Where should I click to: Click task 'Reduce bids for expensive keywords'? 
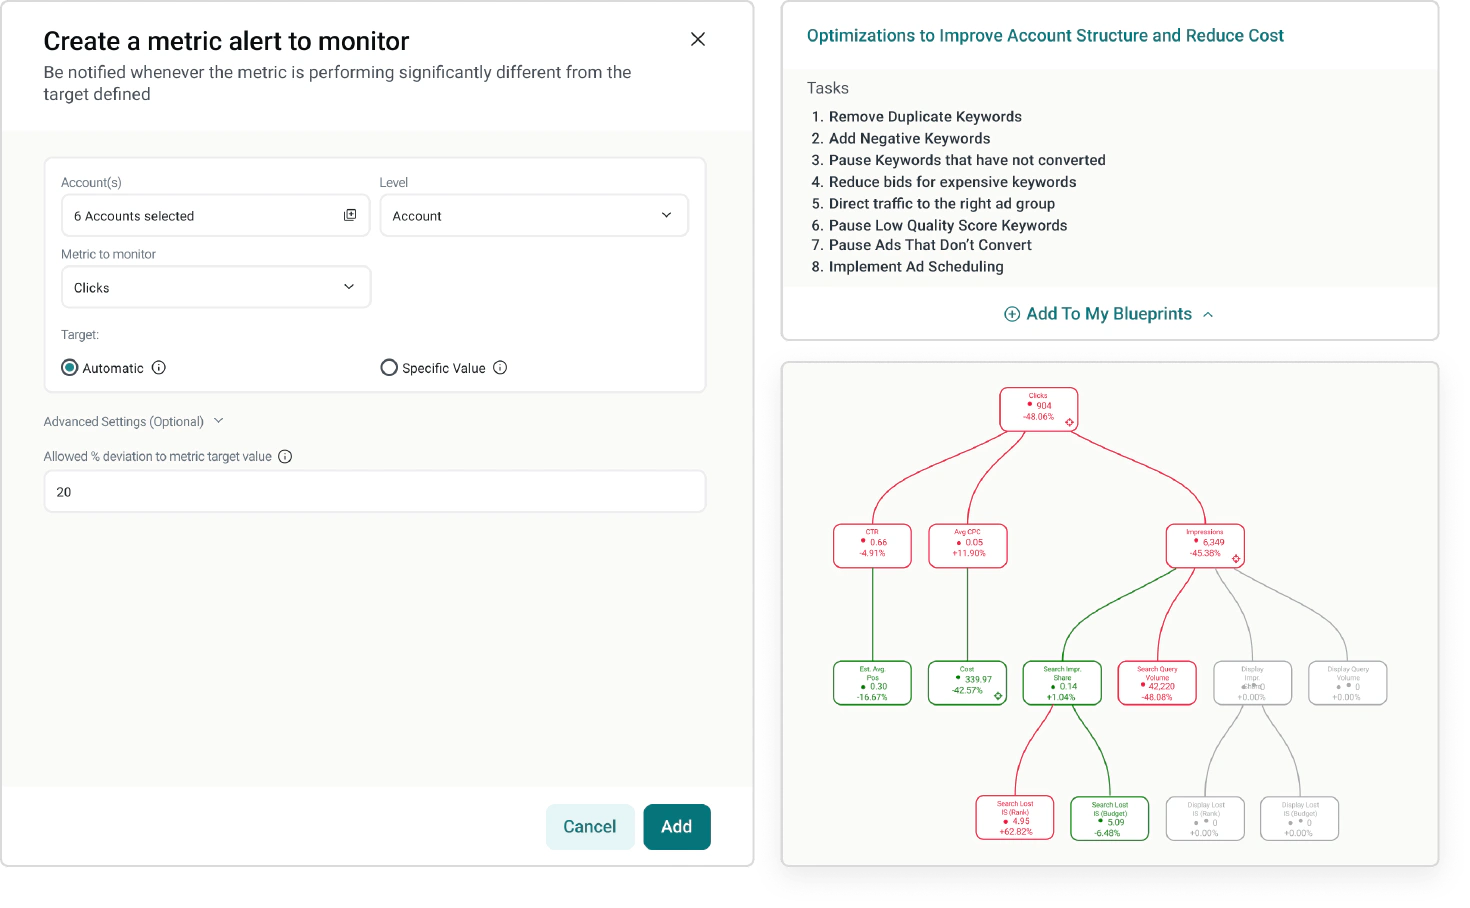[952, 182]
